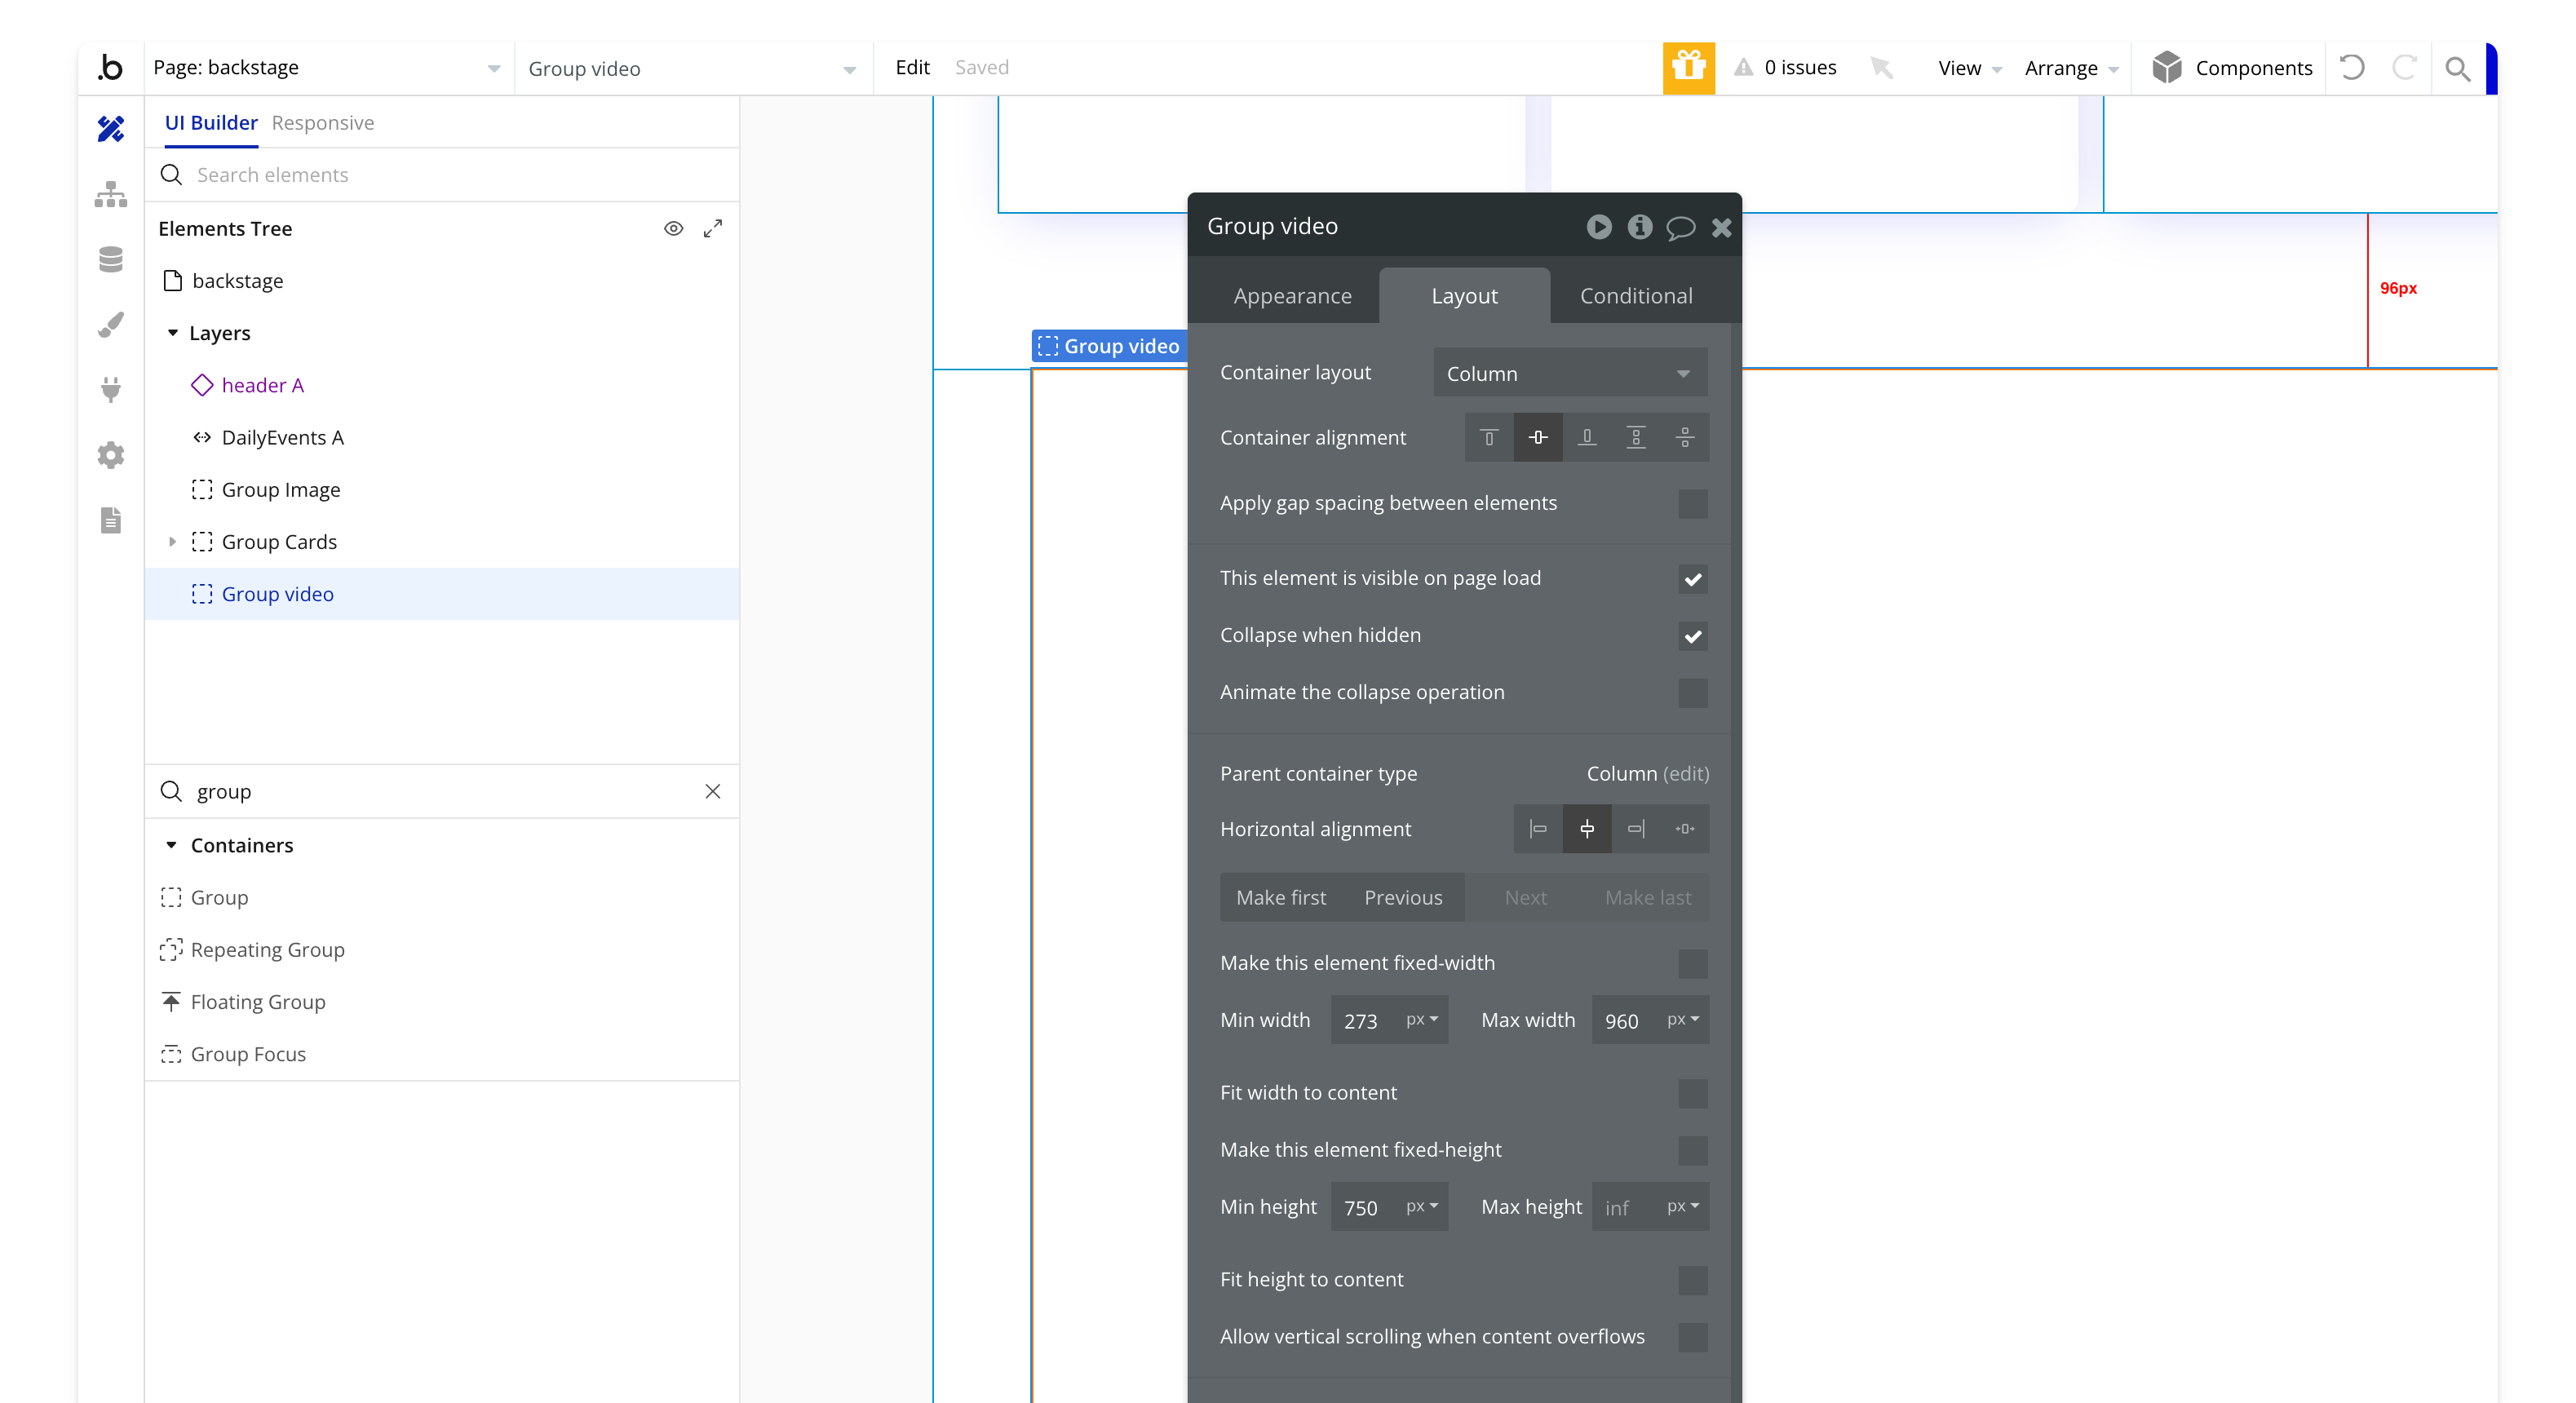Open the Workflow tab in the sidebar

[x=111, y=194]
